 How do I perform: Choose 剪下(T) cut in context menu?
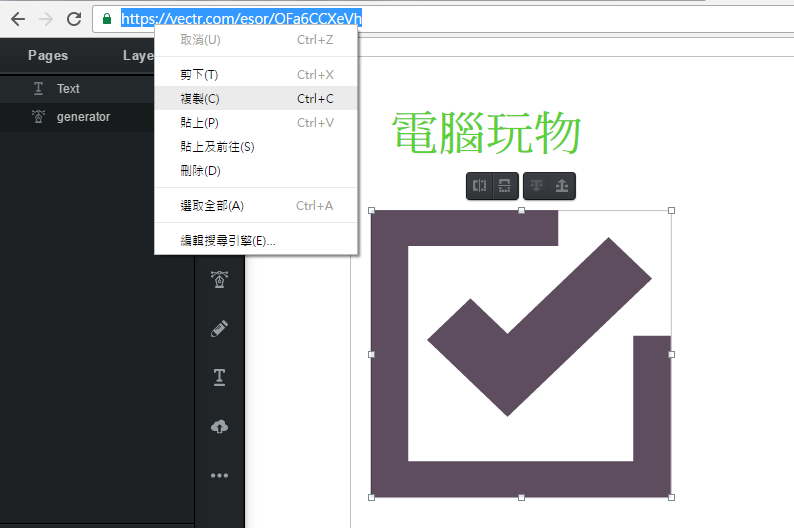[256, 75]
